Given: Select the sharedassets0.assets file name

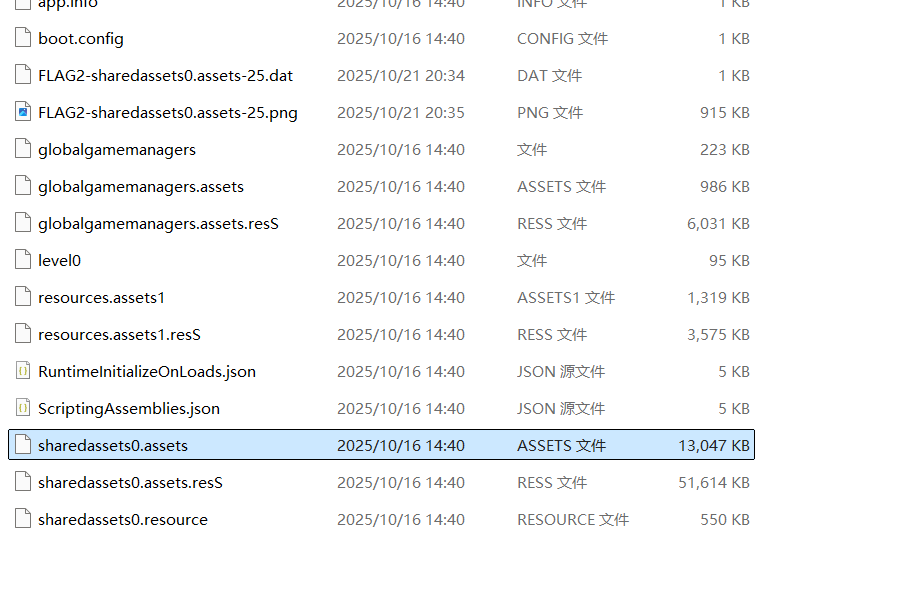Looking at the screenshot, I should tap(113, 445).
